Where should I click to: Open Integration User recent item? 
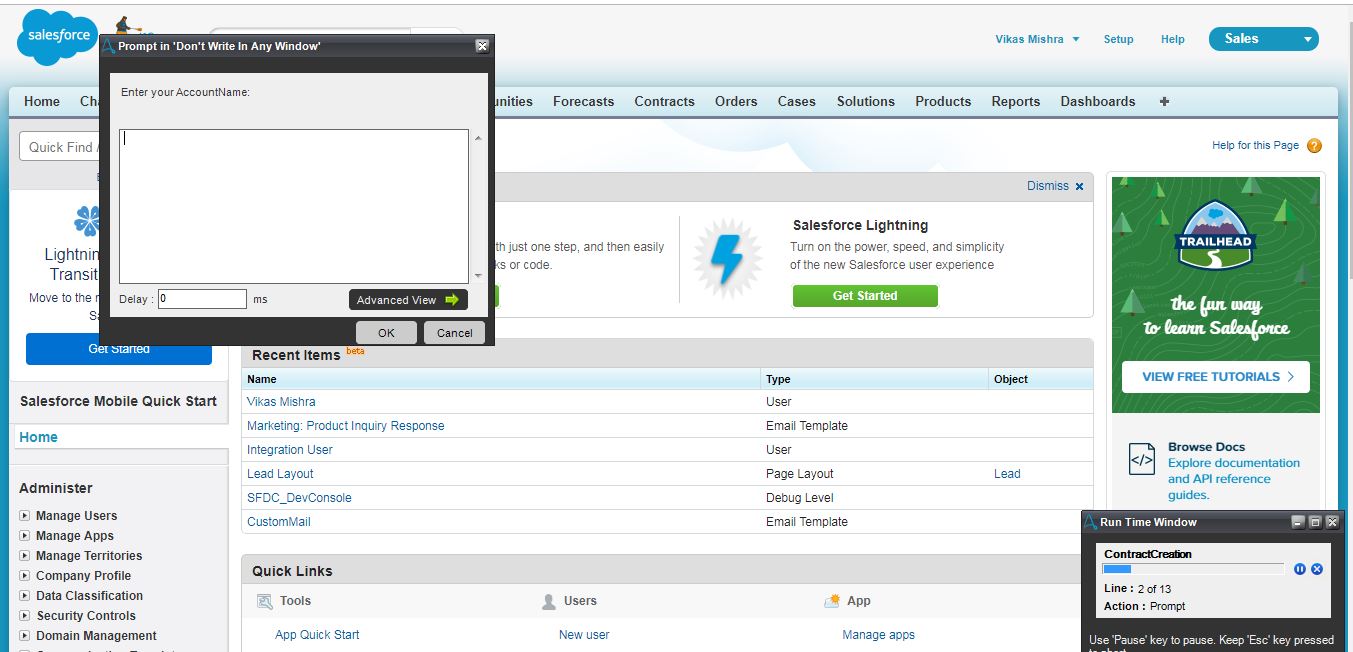(x=290, y=450)
